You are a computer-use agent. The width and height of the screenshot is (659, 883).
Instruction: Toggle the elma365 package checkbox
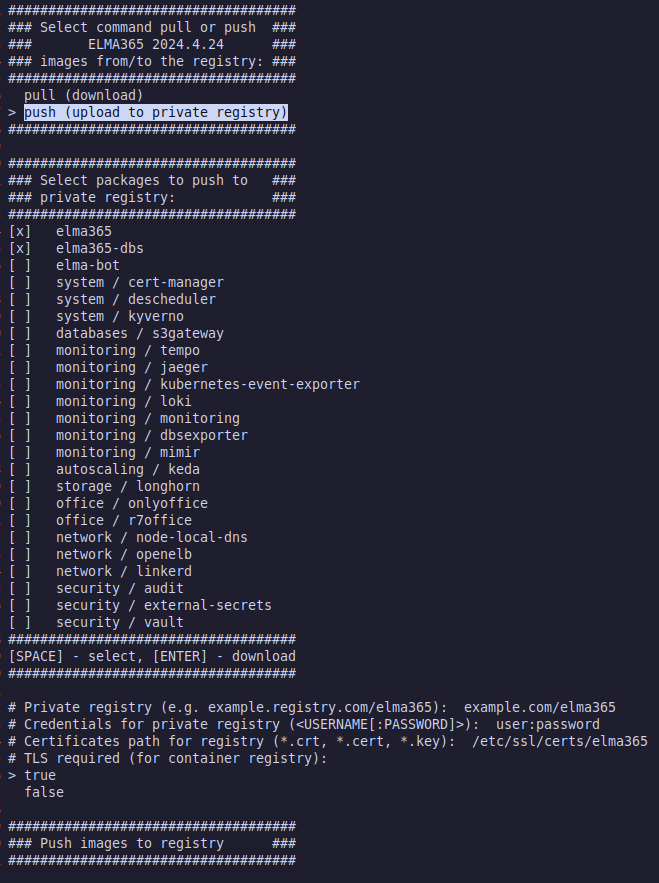19,231
